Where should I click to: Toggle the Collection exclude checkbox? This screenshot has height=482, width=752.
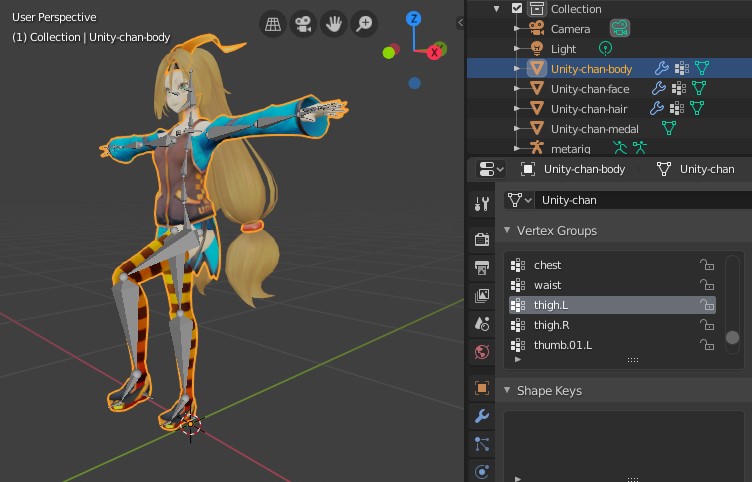[x=517, y=8]
